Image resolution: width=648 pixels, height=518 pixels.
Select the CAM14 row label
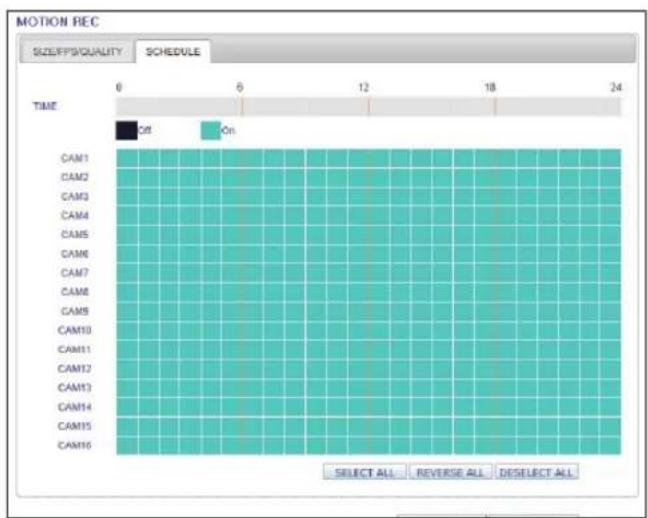pyautogui.click(x=74, y=407)
